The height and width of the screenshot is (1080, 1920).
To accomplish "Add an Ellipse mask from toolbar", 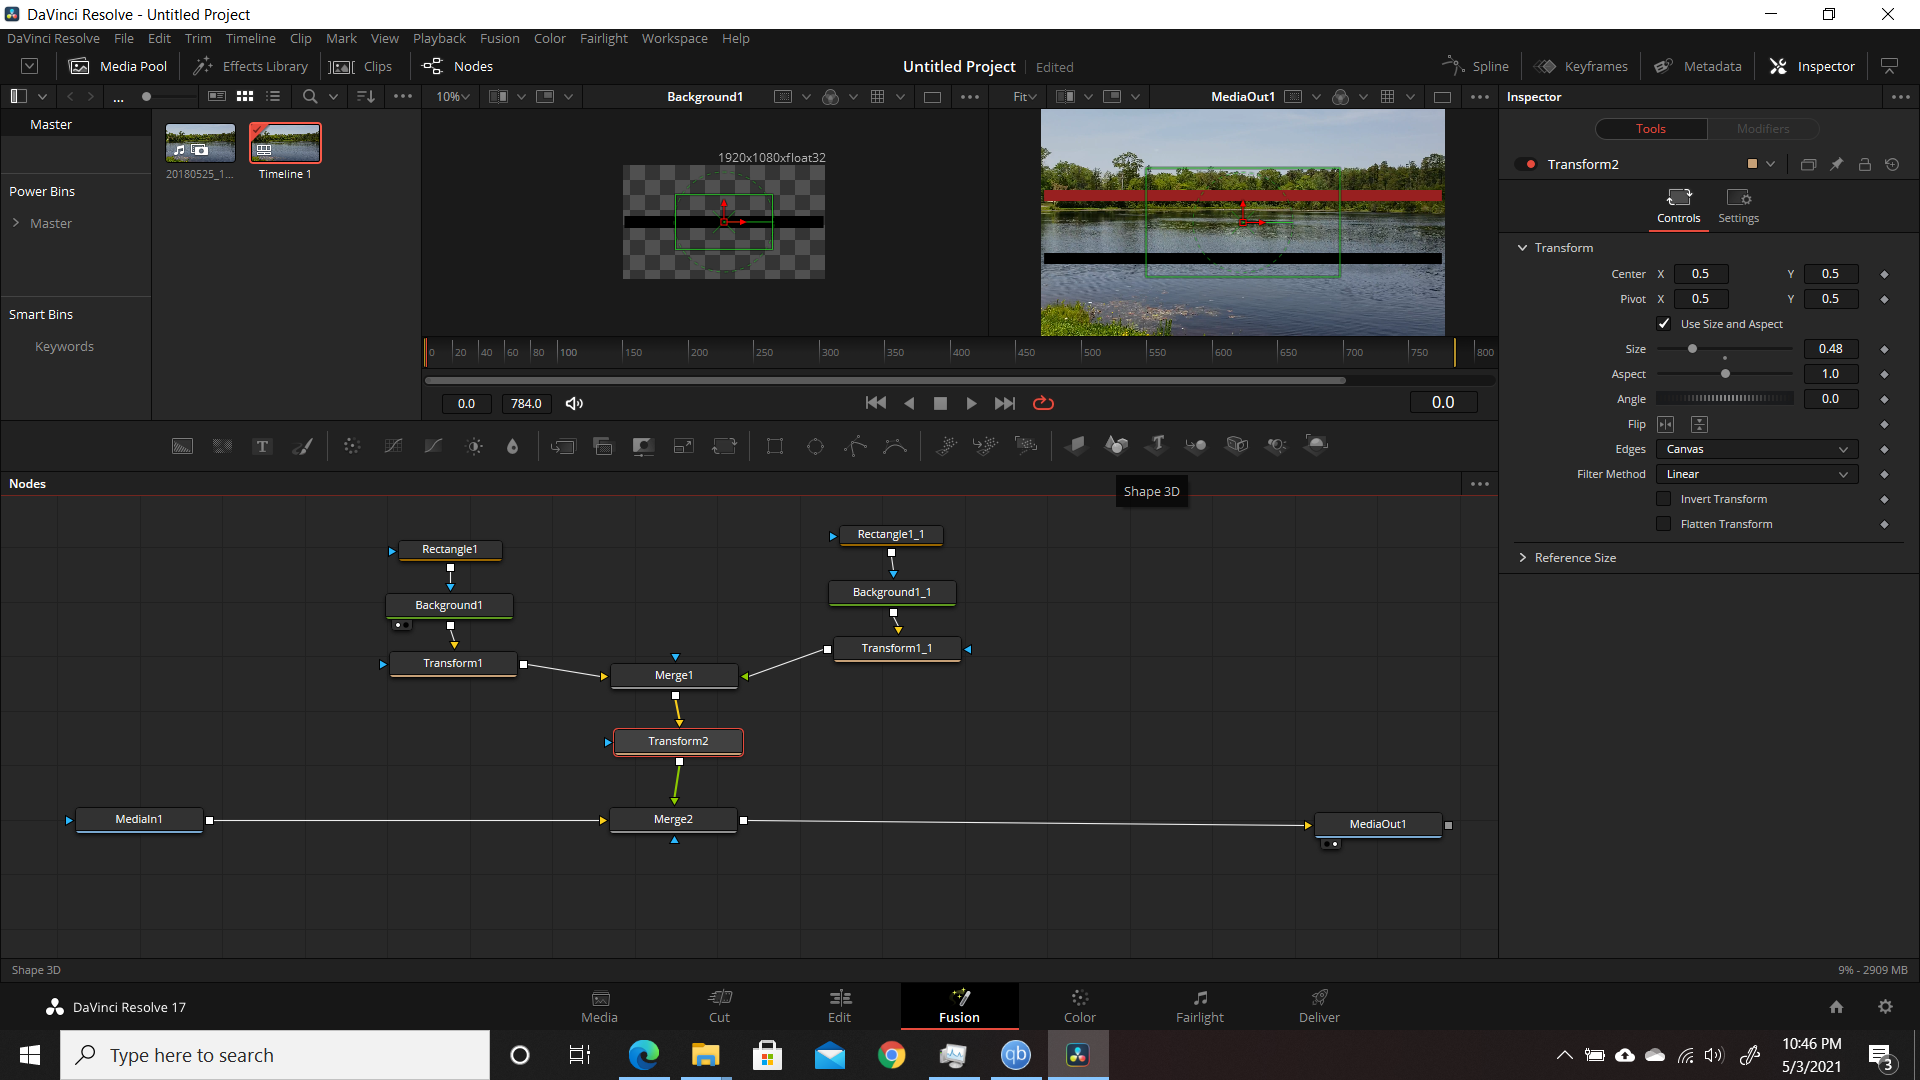I will (x=815, y=446).
